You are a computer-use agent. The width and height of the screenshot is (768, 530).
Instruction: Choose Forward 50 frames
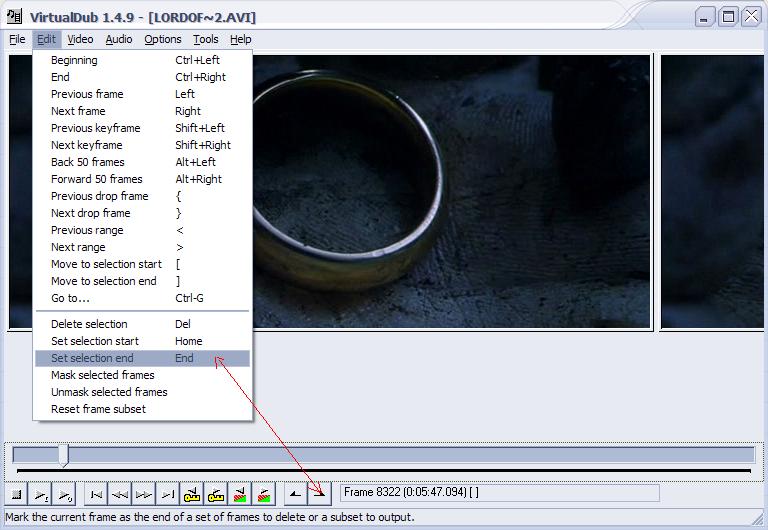click(143, 179)
